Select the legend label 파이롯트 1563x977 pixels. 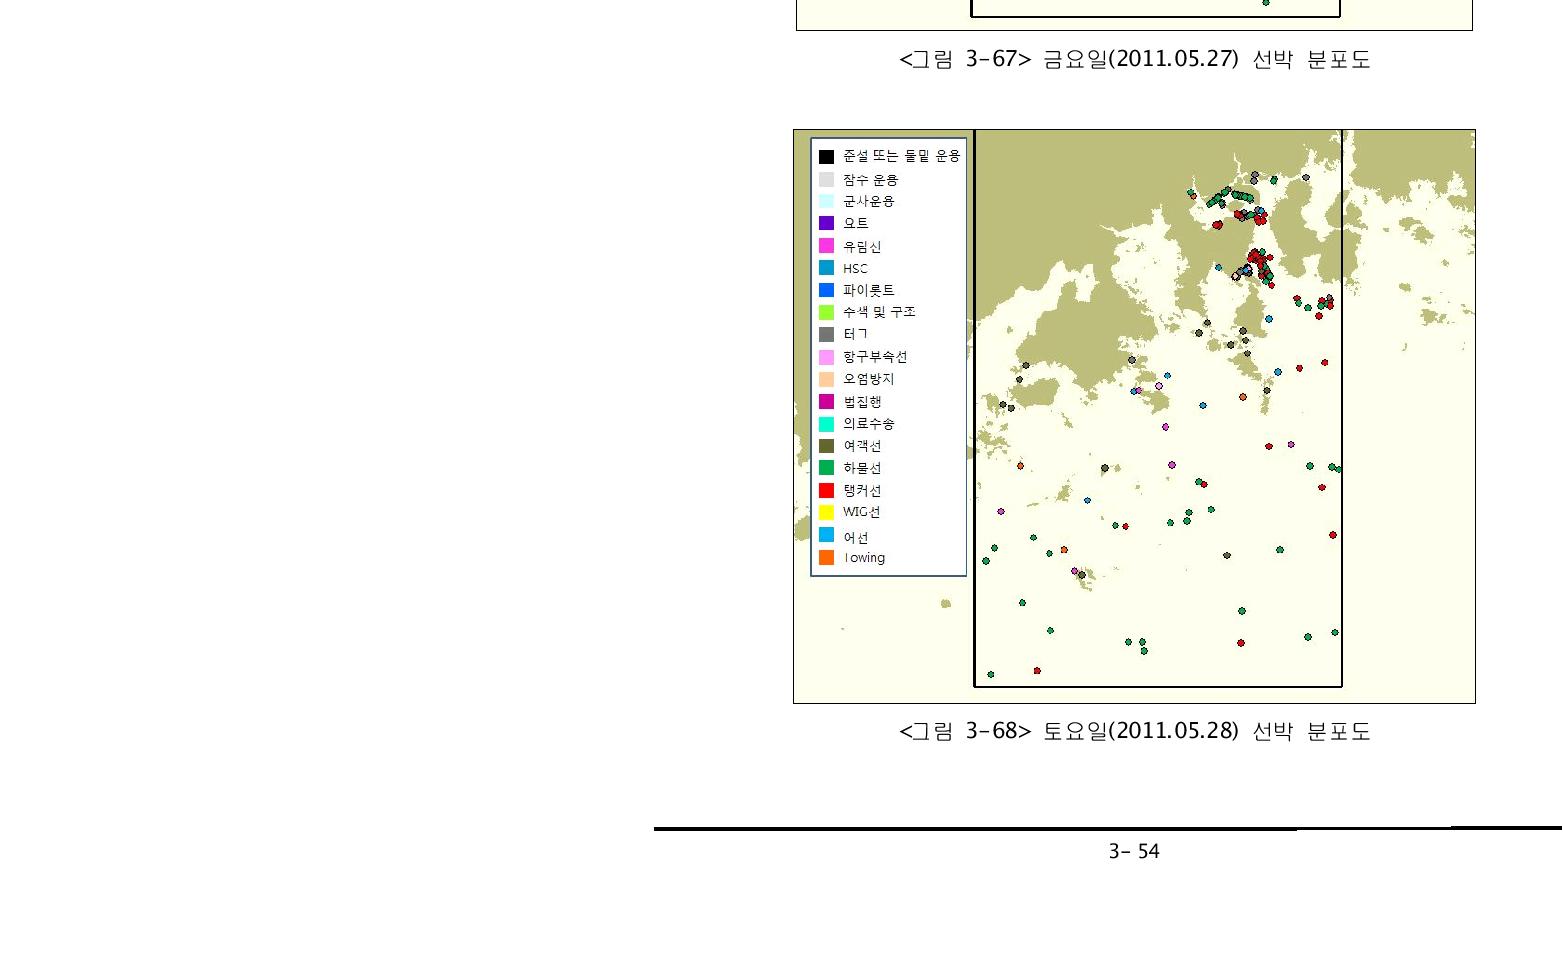(x=868, y=290)
